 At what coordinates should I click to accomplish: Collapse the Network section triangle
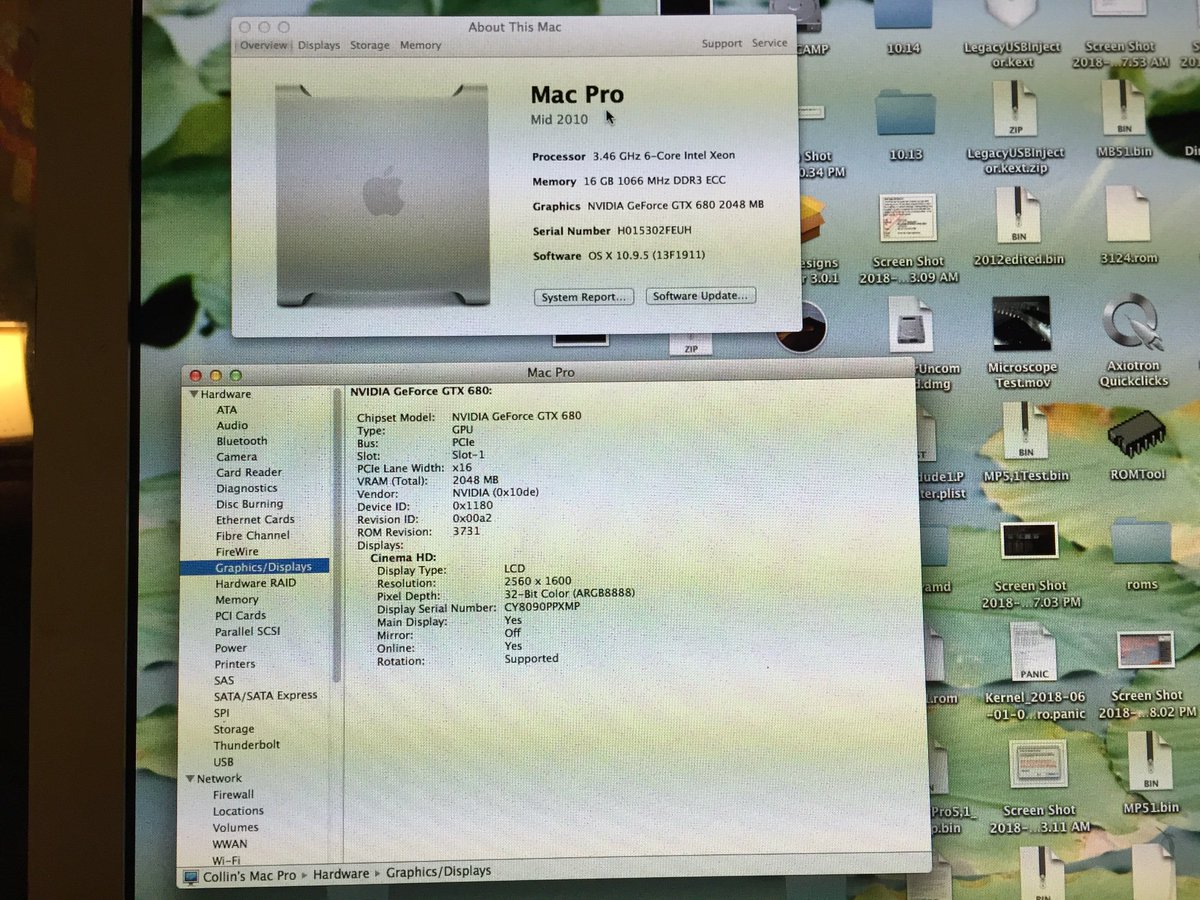(x=188, y=779)
